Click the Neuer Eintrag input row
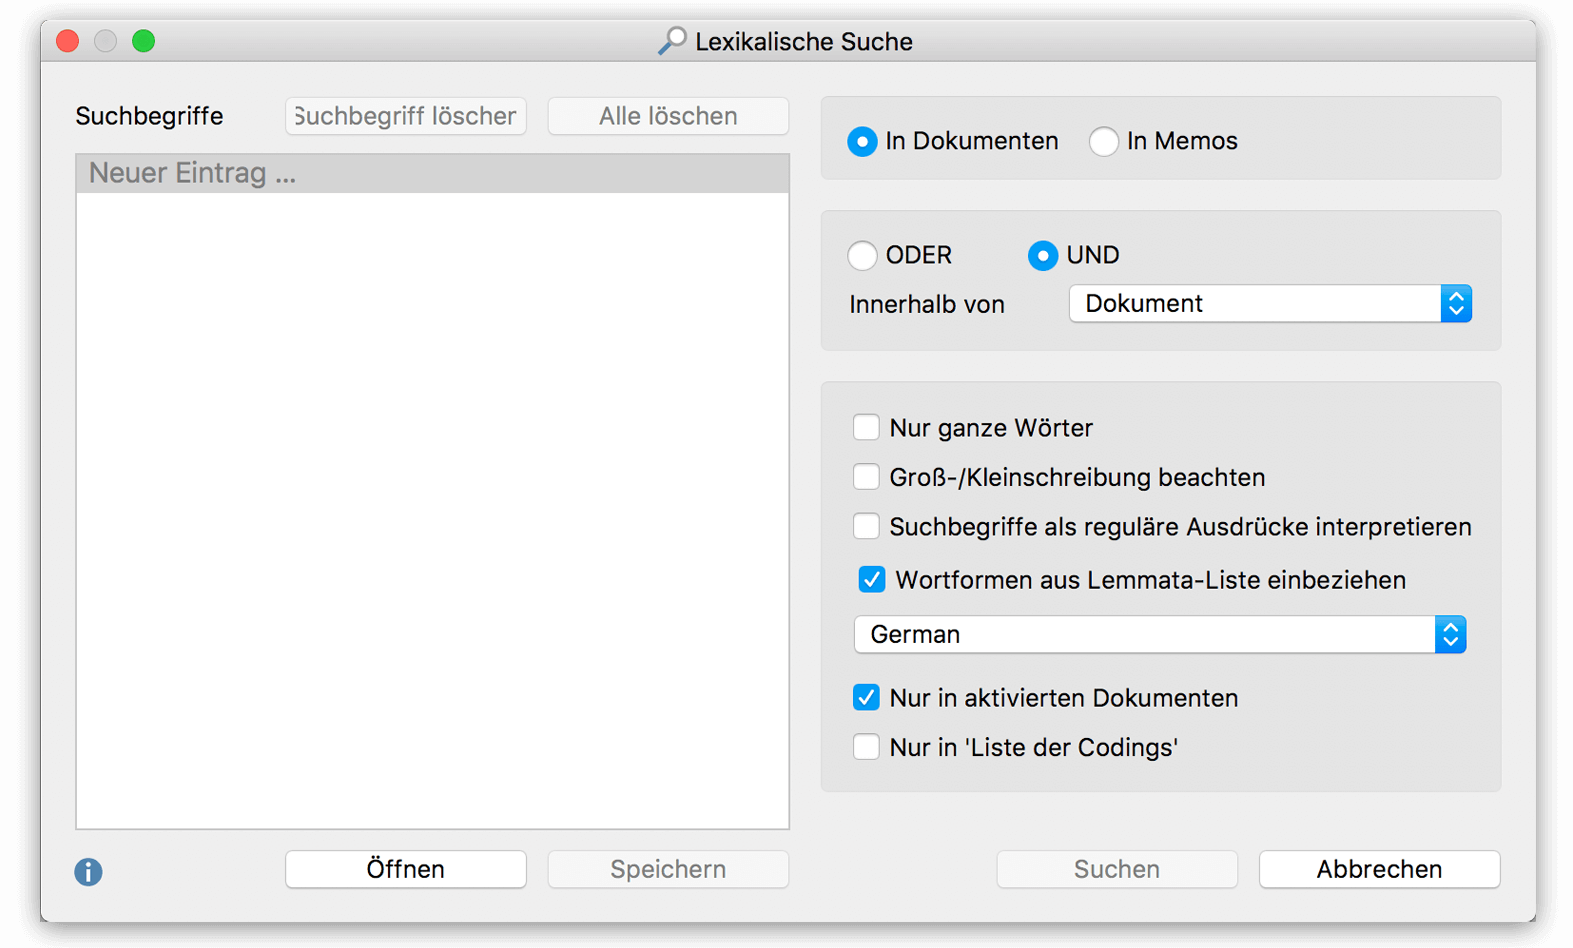Viewport: 1573px width, 948px height. (x=432, y=173)
